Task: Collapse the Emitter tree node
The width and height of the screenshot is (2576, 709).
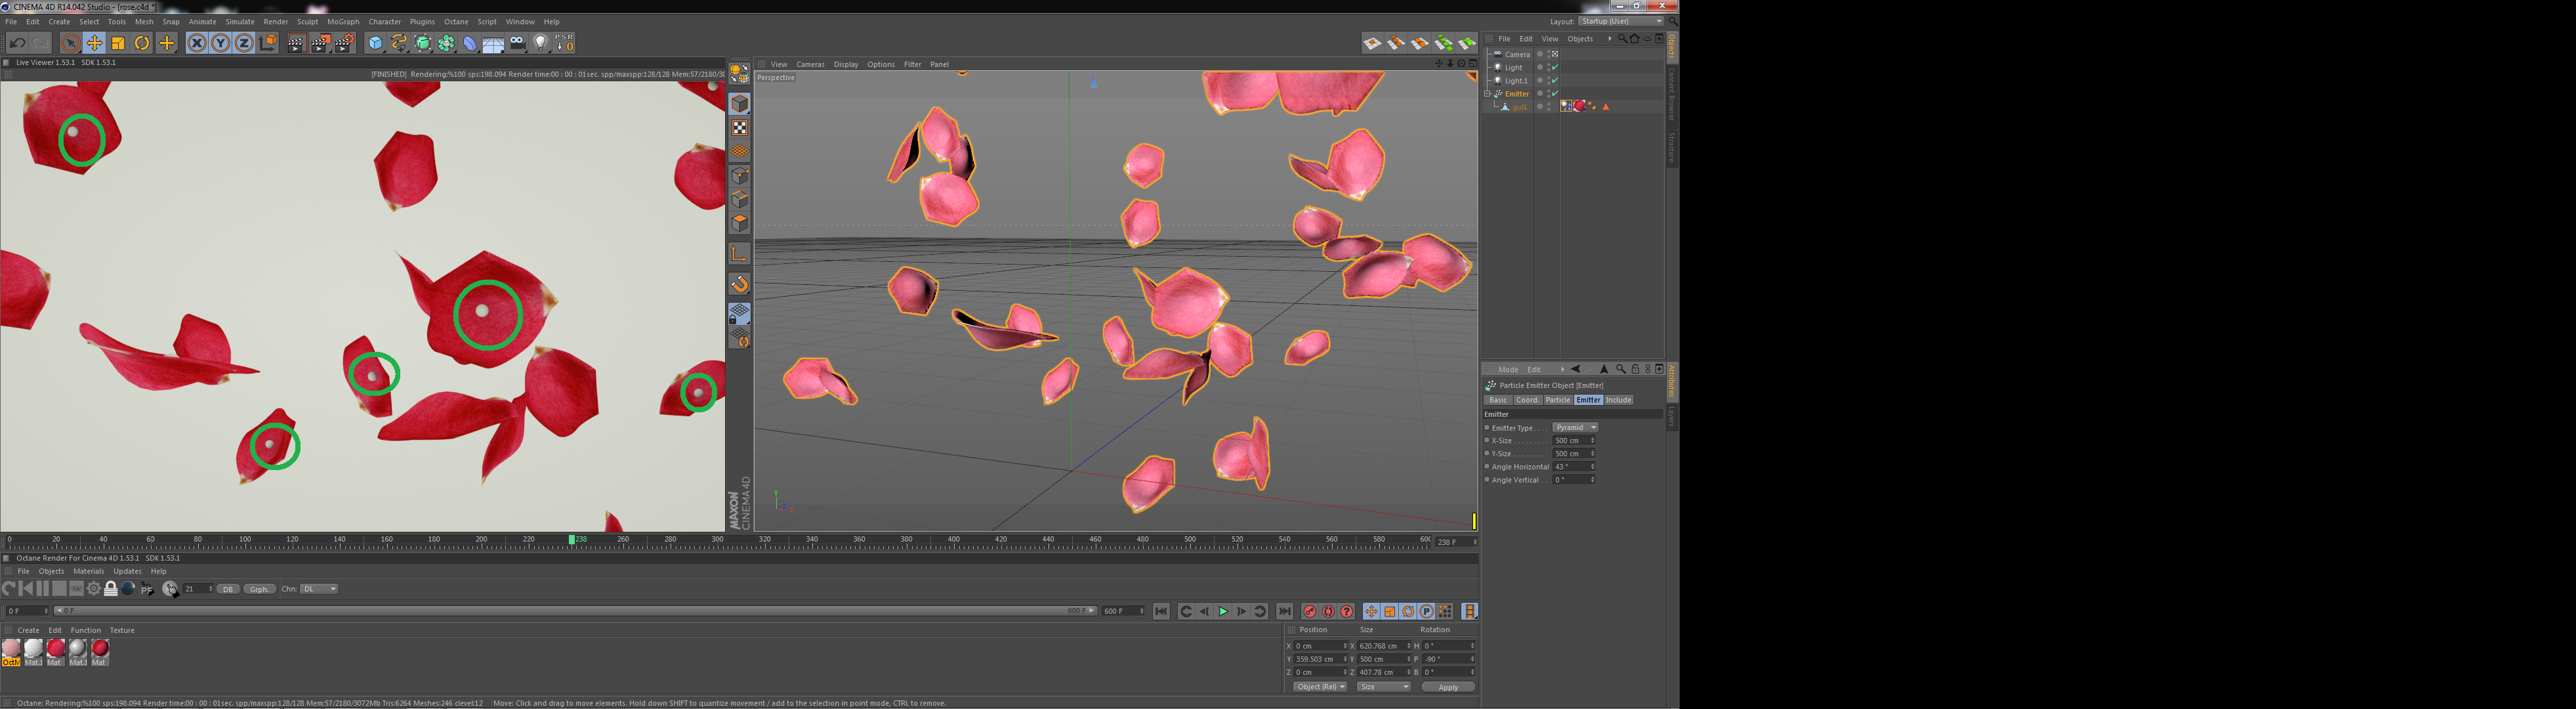Action: click(x=1487, y=93)
